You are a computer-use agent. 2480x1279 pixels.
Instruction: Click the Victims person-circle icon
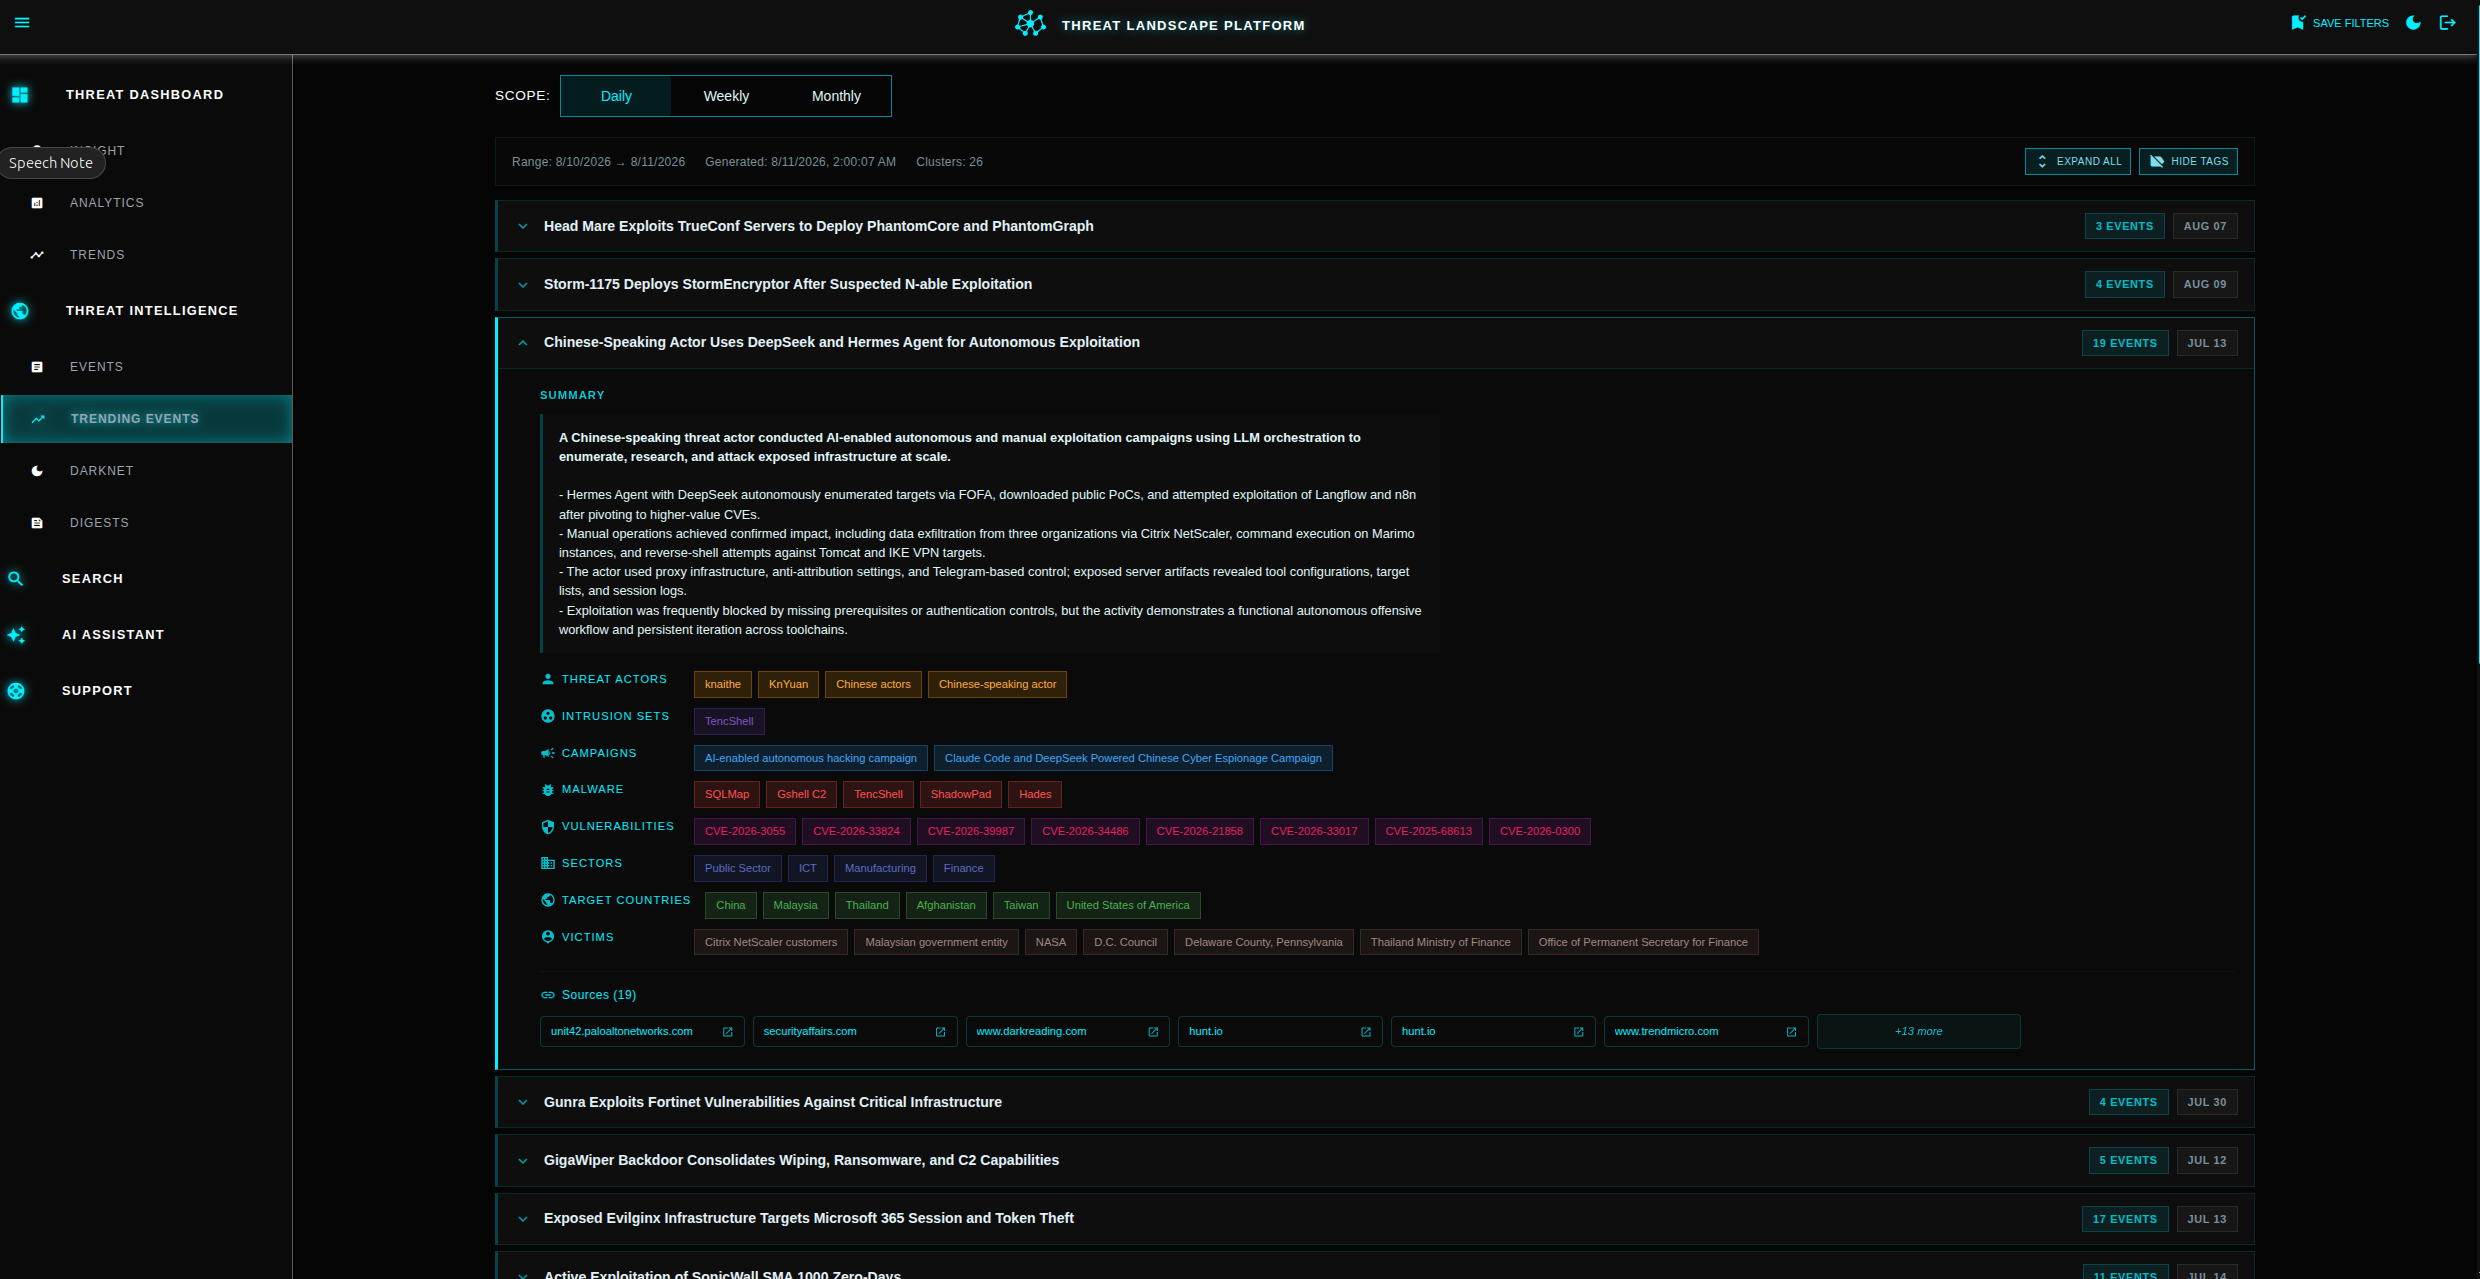tap(548, 937)
